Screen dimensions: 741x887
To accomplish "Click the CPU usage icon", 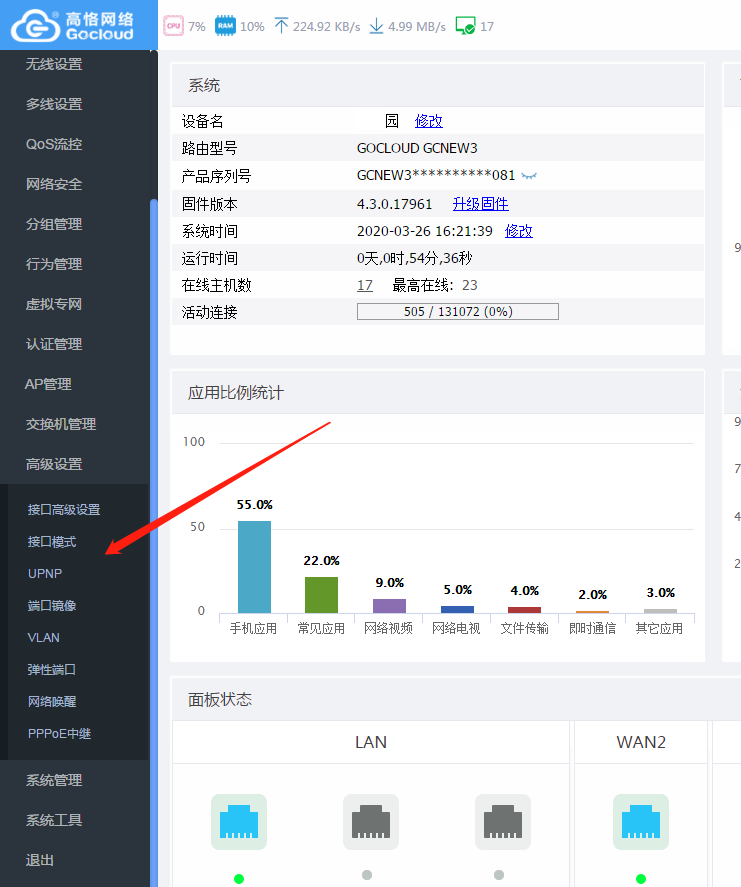I will tap(174, 26).
